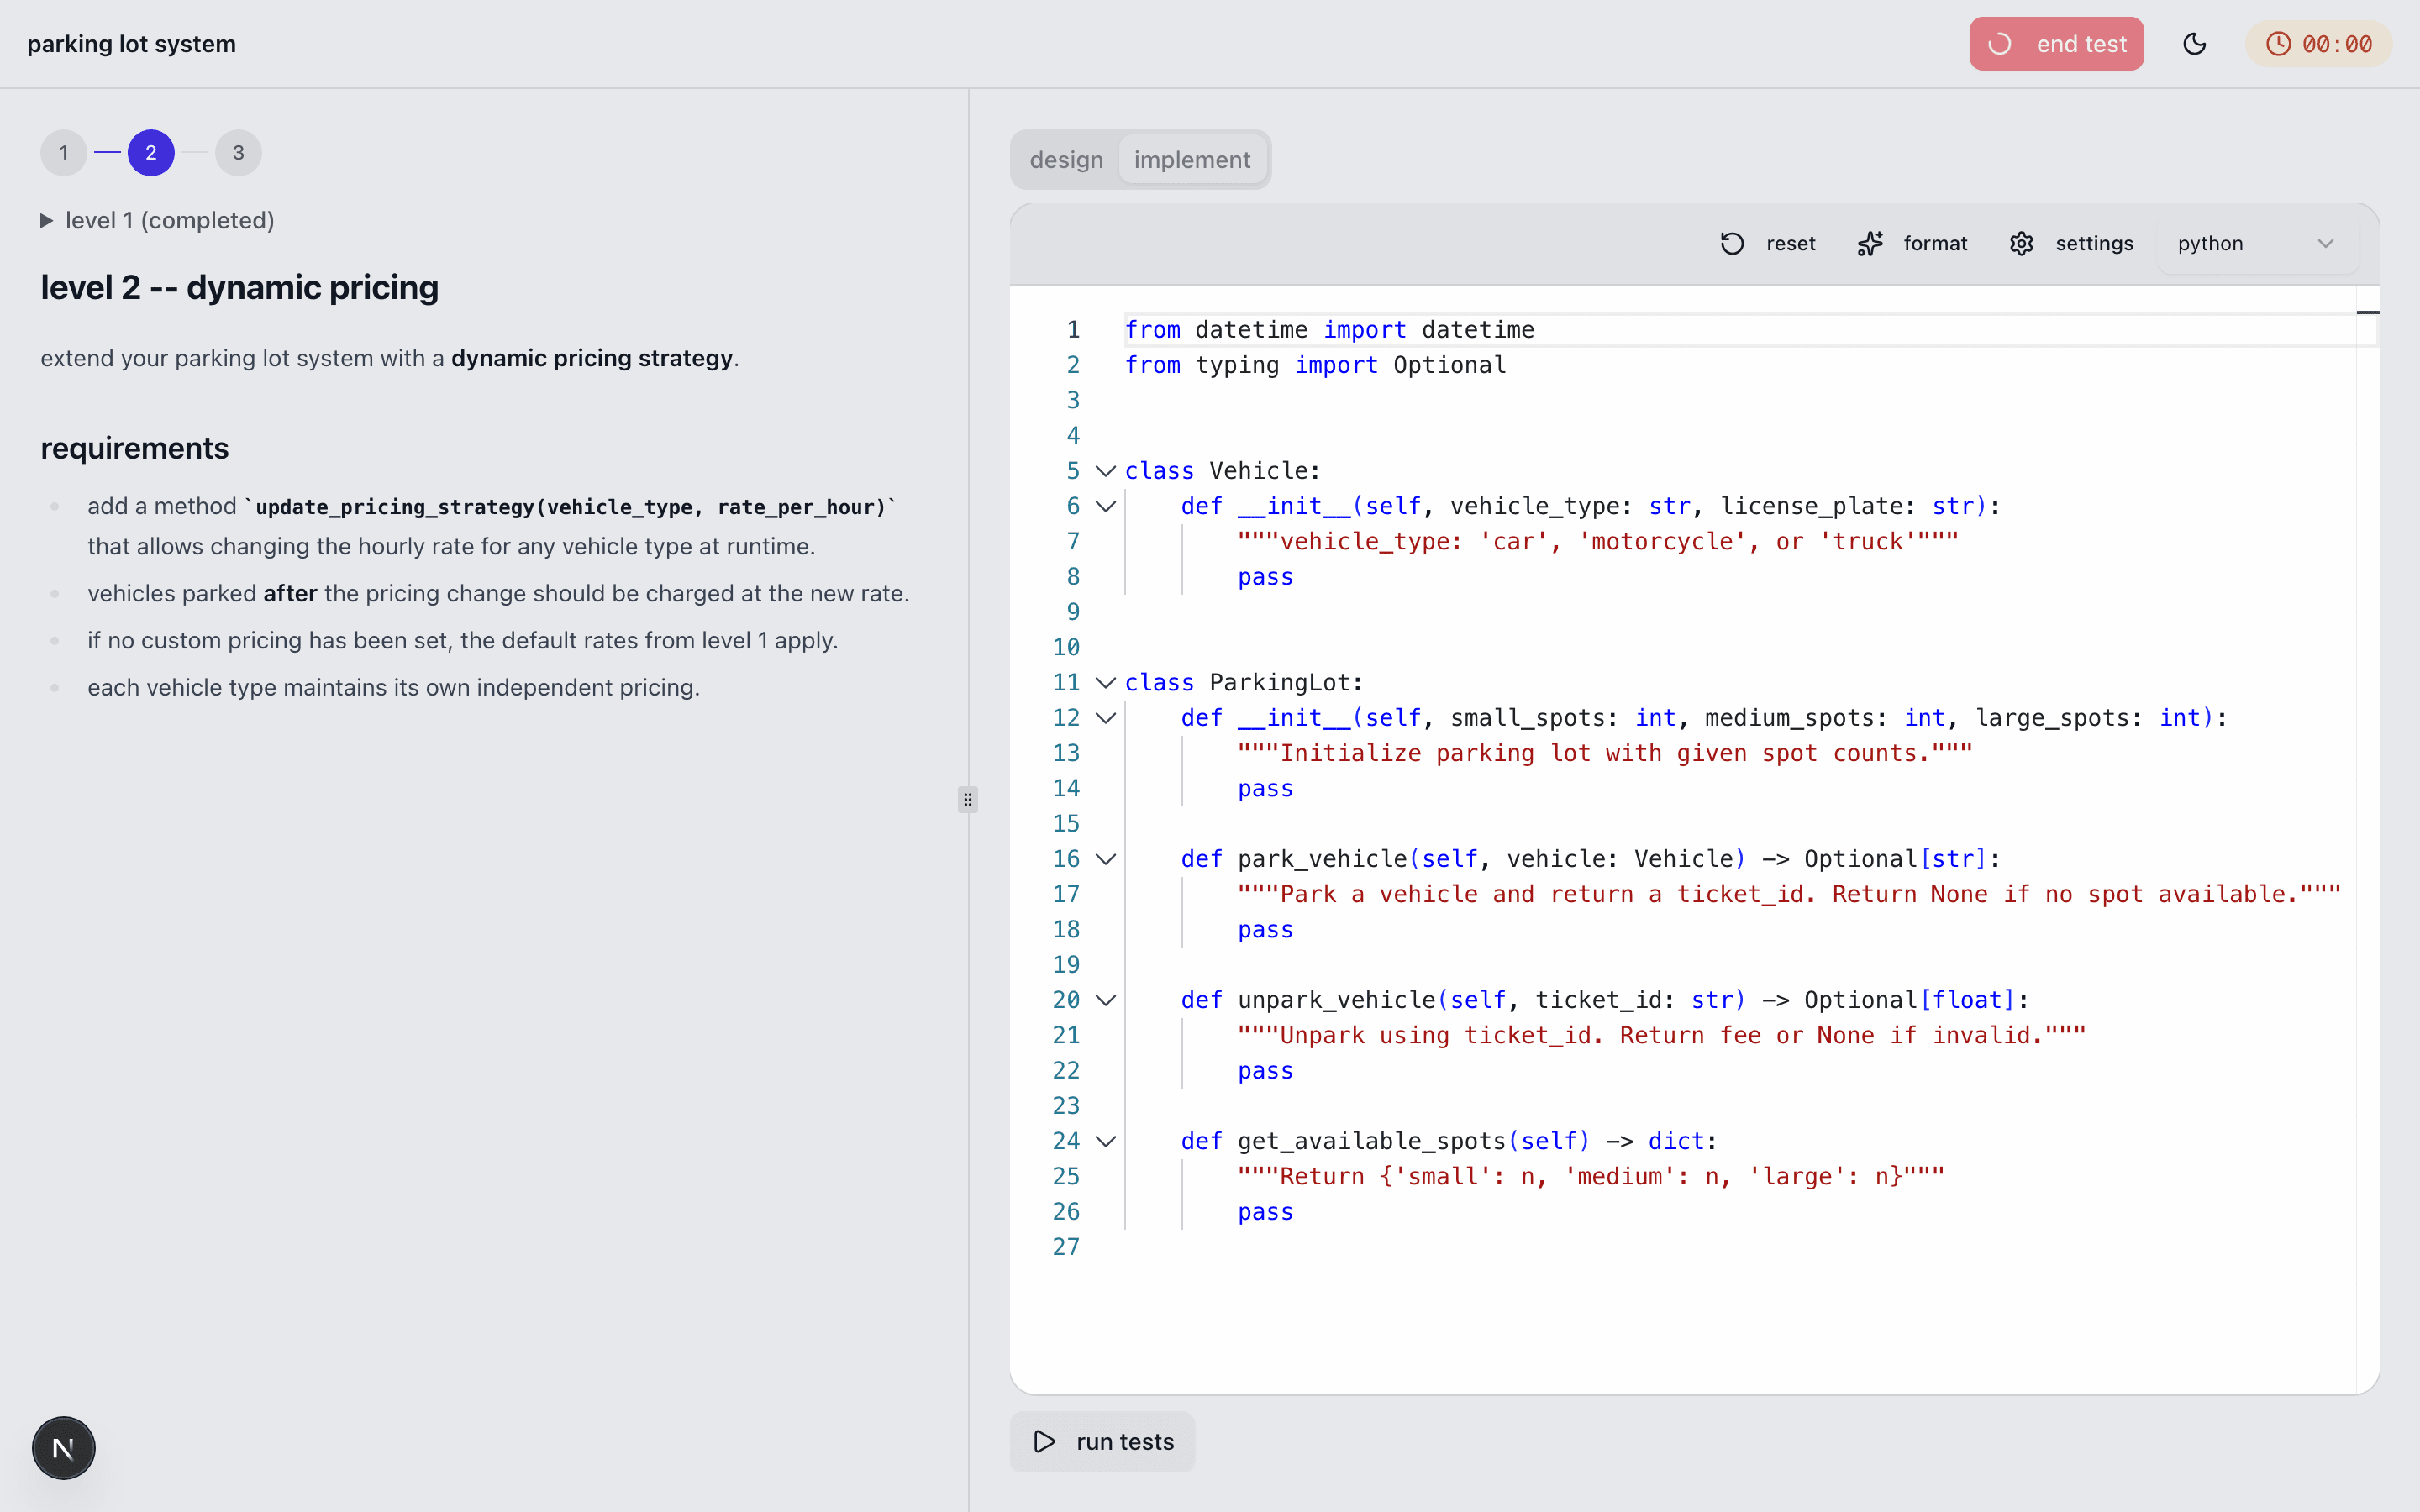Collapse ParkingLot __init__ fold arrow line 12
Screen dimensions: 2420x1512
pyautogui.click(x=1105, y=718)
